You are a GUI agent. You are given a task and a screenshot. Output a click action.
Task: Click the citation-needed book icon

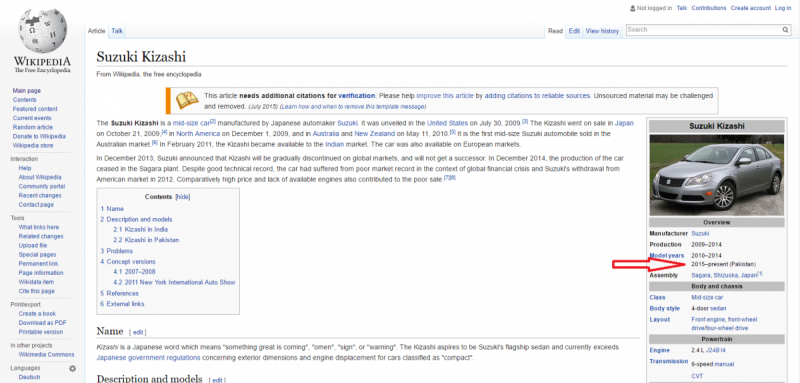pyautogui.click(x=187, y=100)
